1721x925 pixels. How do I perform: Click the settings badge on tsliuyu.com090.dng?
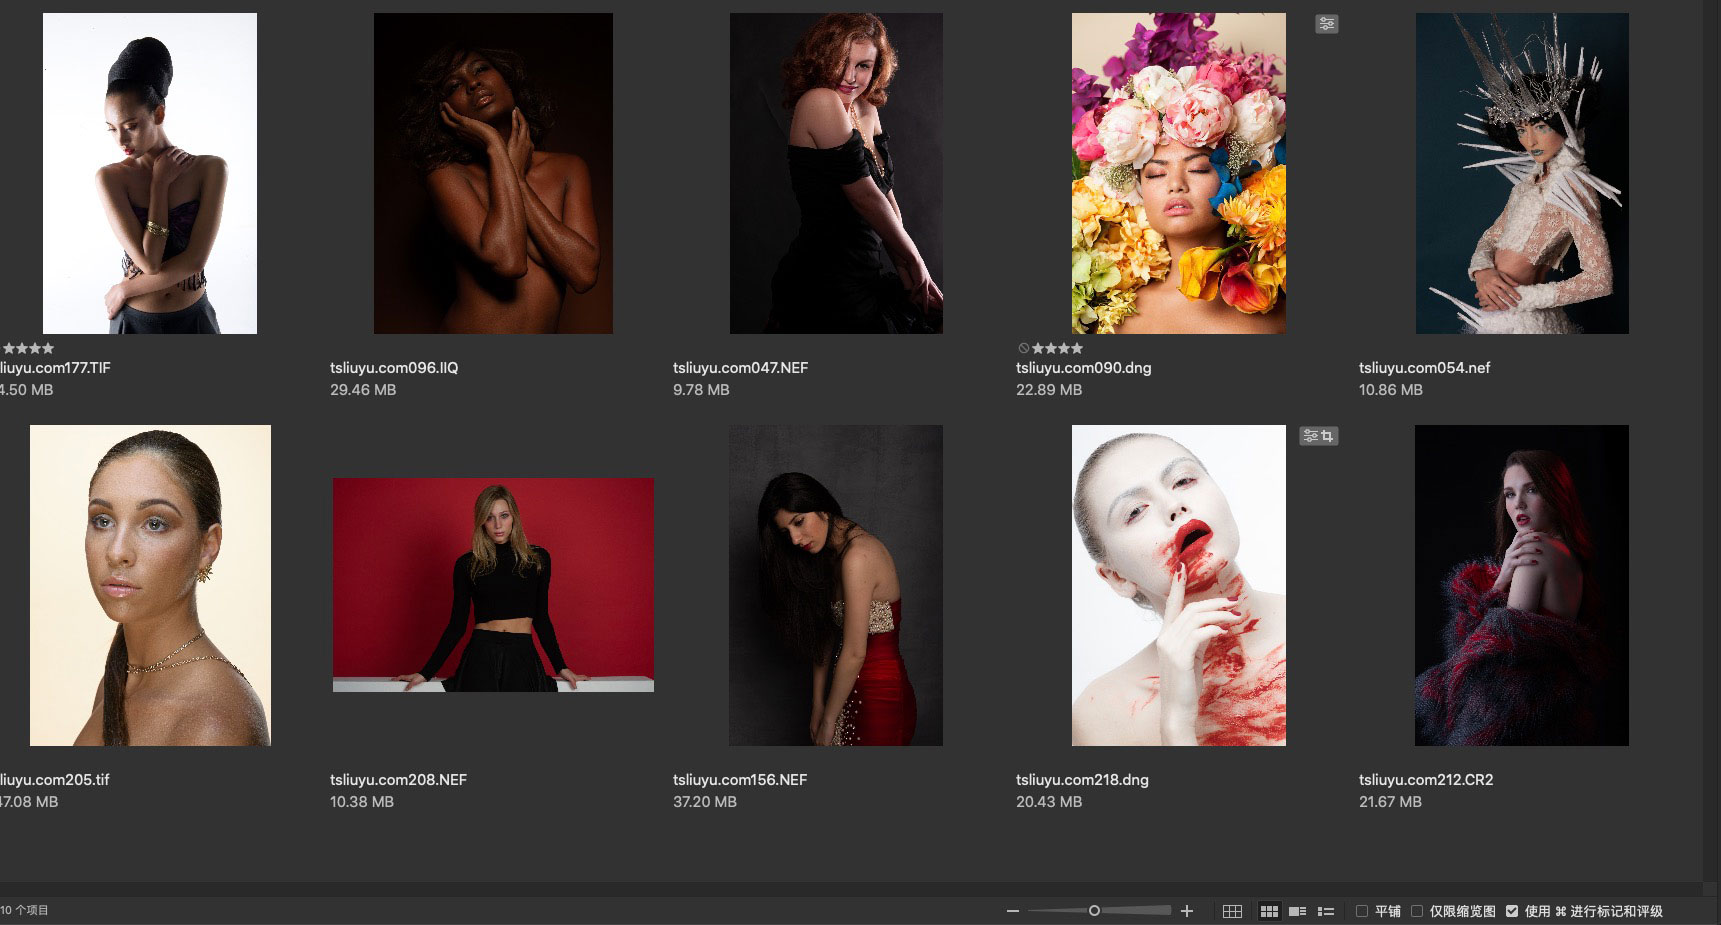pos(1326,24)
